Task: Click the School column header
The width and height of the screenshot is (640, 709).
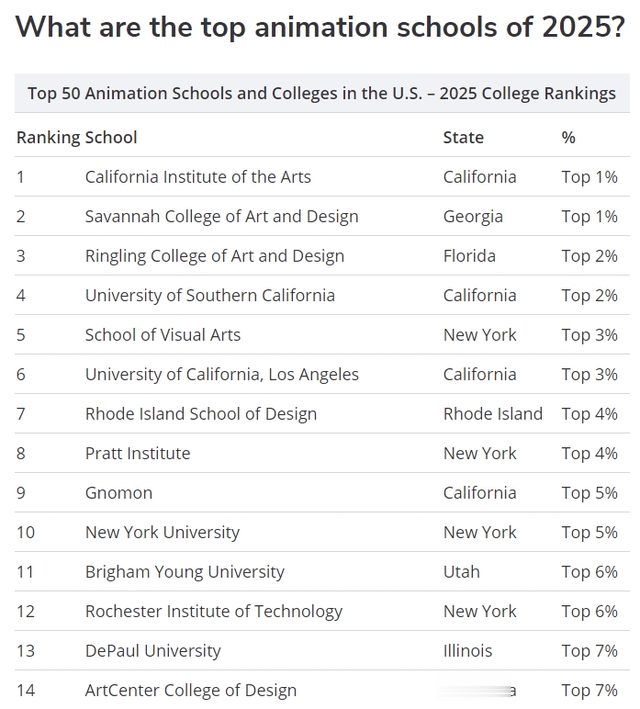Action: click(111, 137)
